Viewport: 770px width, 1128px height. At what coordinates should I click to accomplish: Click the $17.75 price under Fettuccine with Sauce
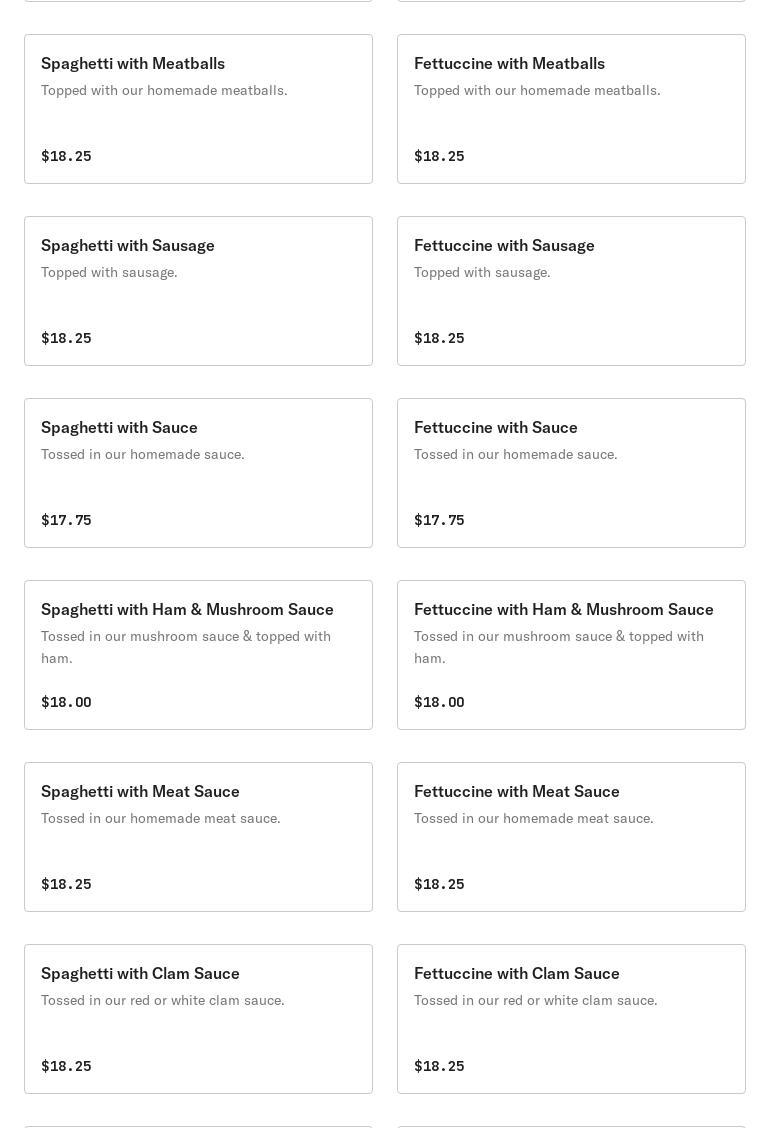(x=439, y=520)
